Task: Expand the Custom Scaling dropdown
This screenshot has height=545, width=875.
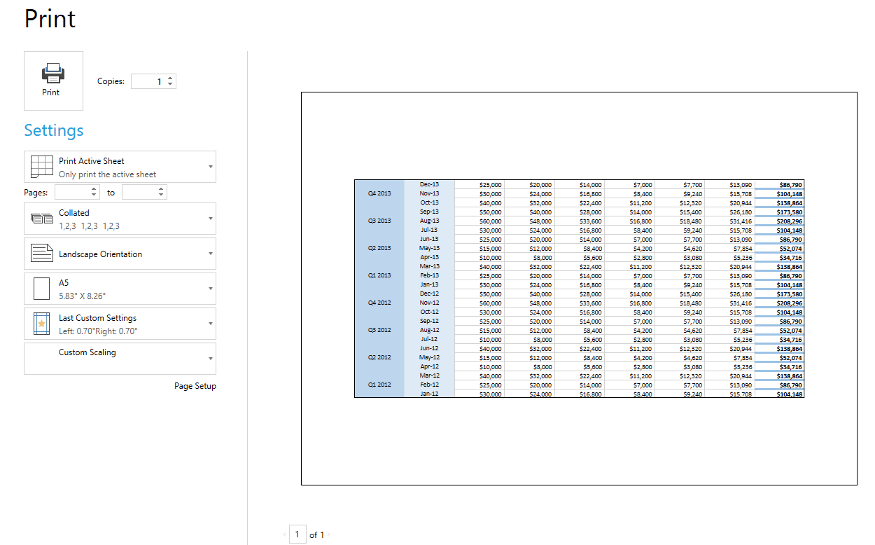Action: (x=120, y=358)
